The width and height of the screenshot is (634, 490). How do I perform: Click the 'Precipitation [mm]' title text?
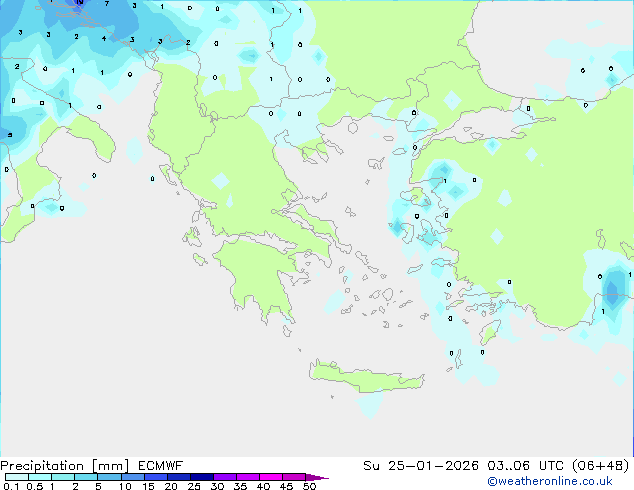(65, 466)
